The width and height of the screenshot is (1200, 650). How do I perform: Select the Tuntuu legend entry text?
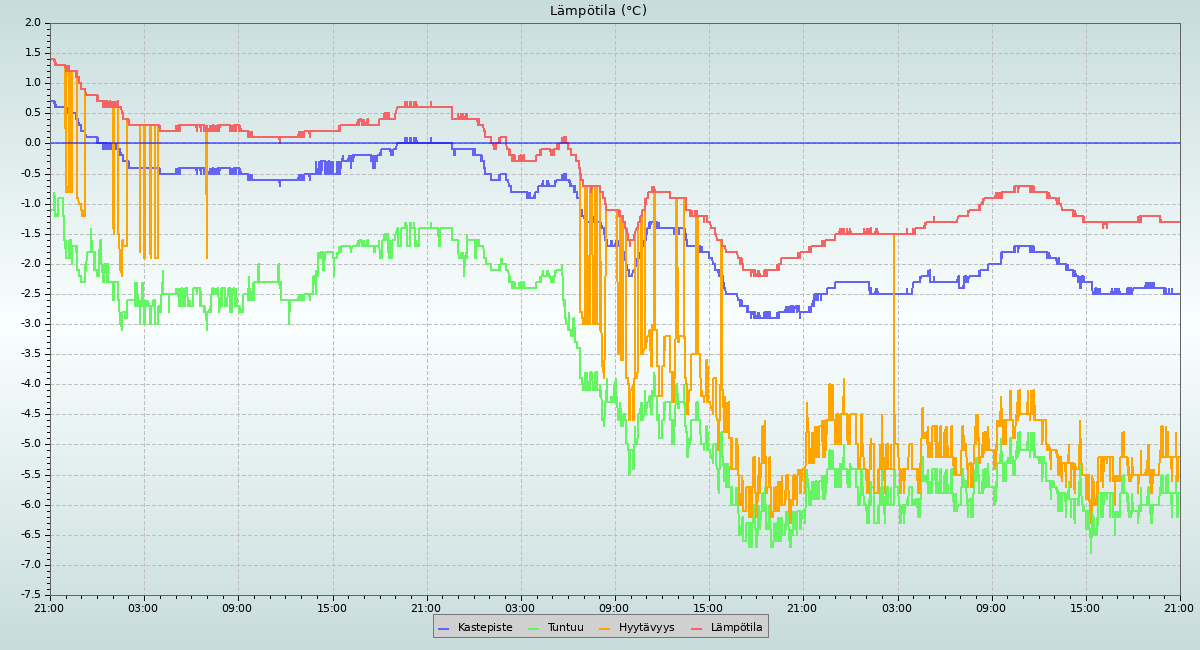(565, 628)
